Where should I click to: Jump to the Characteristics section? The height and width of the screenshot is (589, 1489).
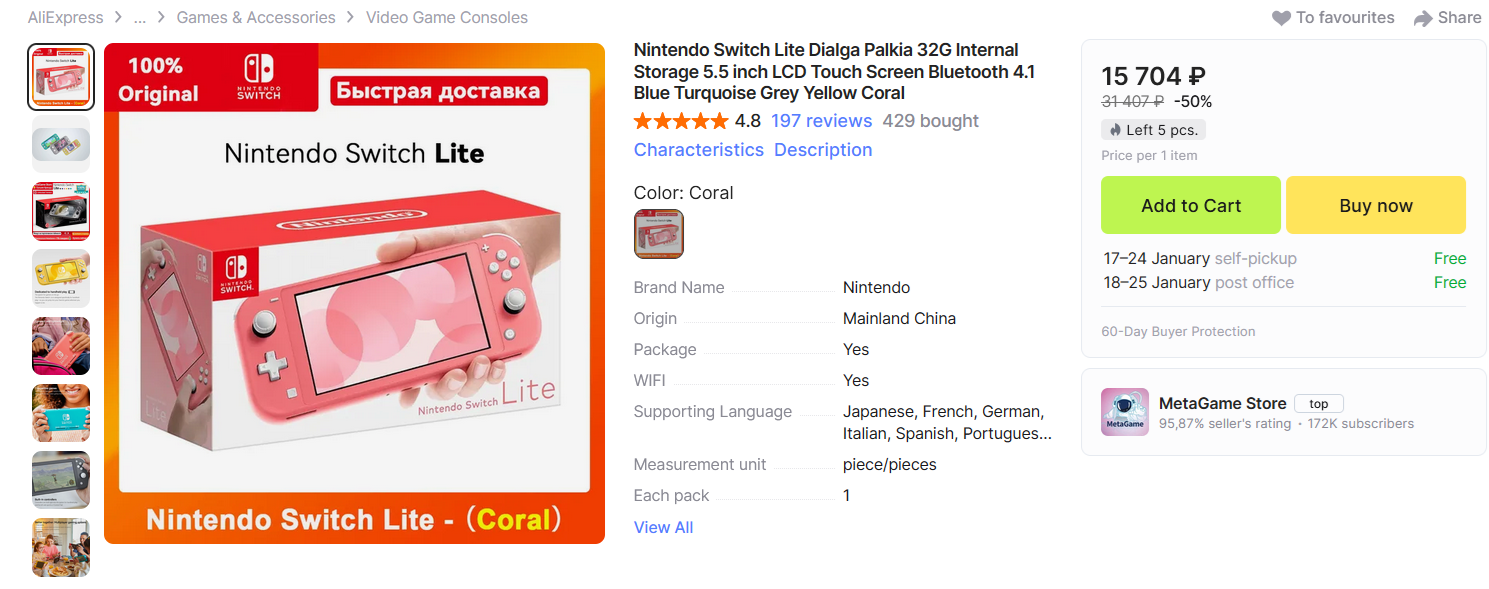(x=698, y=150)
